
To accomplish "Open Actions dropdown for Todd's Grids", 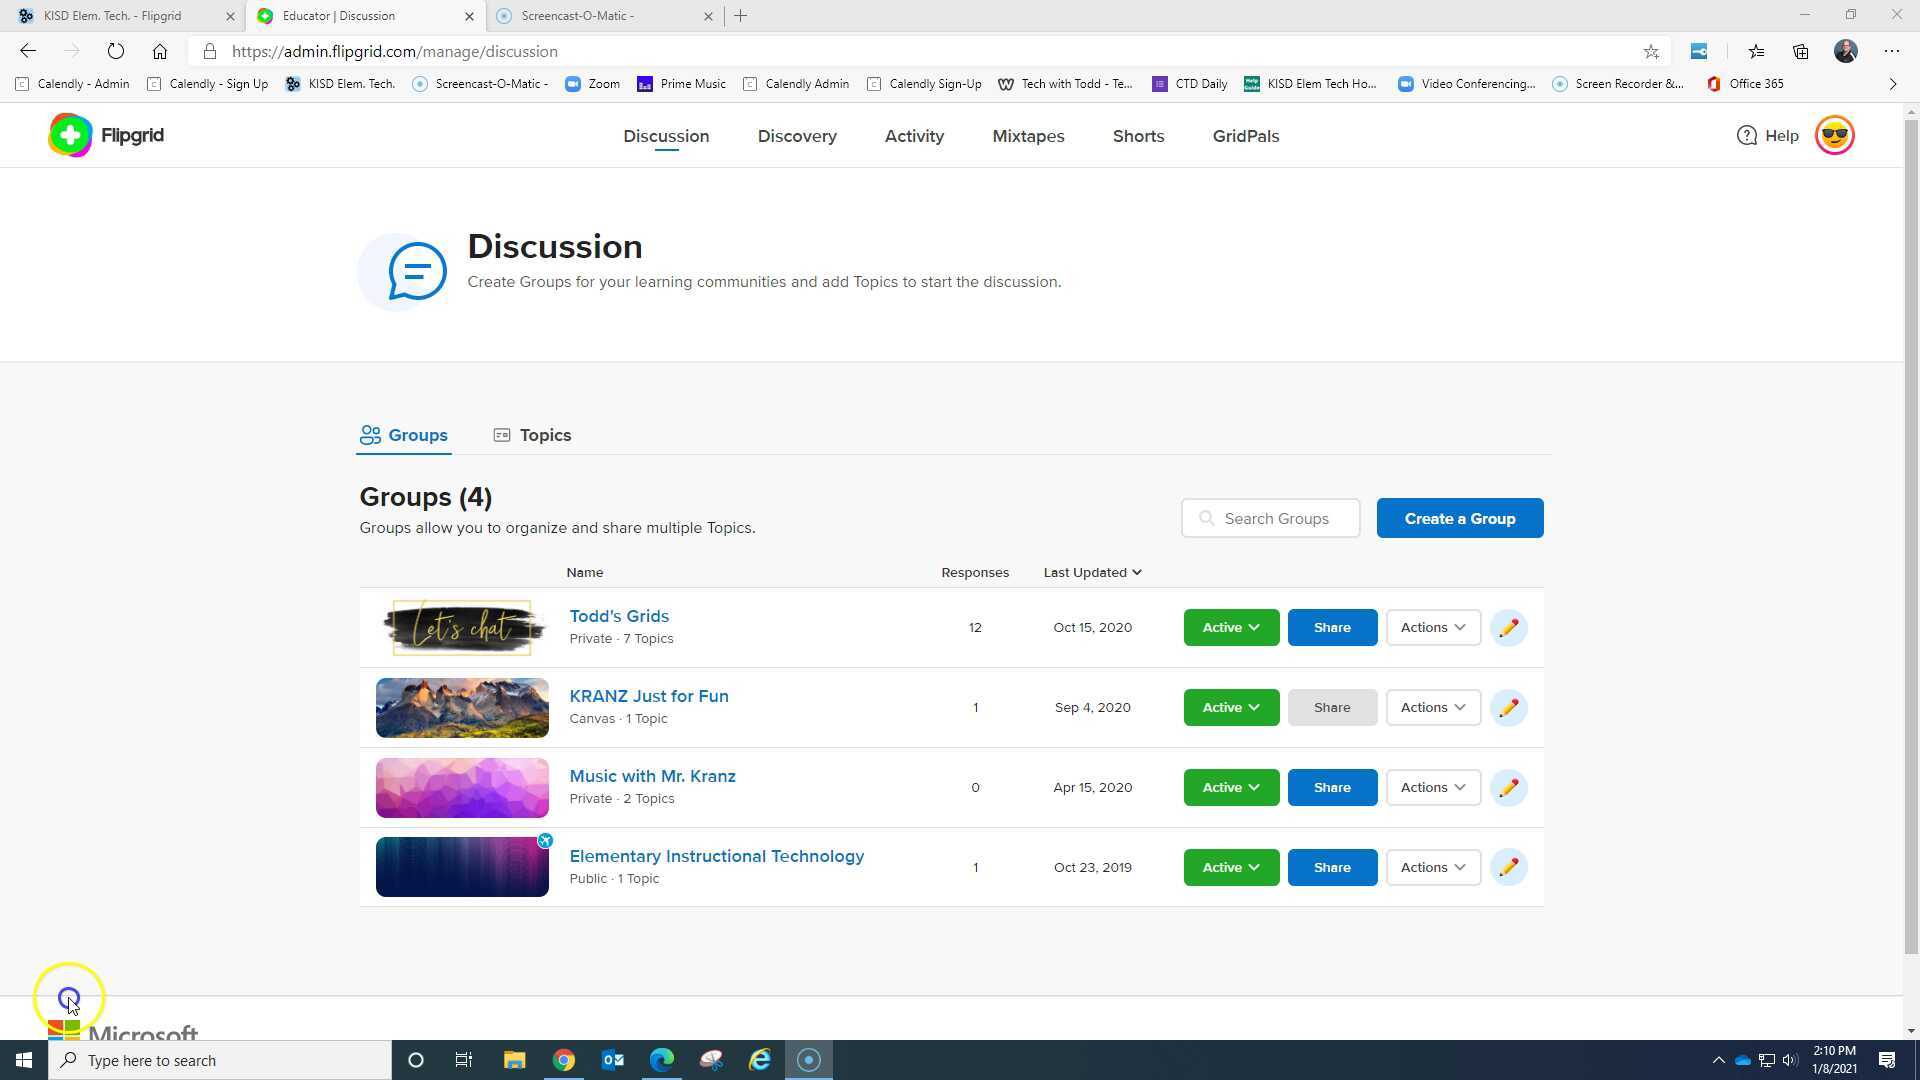I will [x=1433, y=628].
